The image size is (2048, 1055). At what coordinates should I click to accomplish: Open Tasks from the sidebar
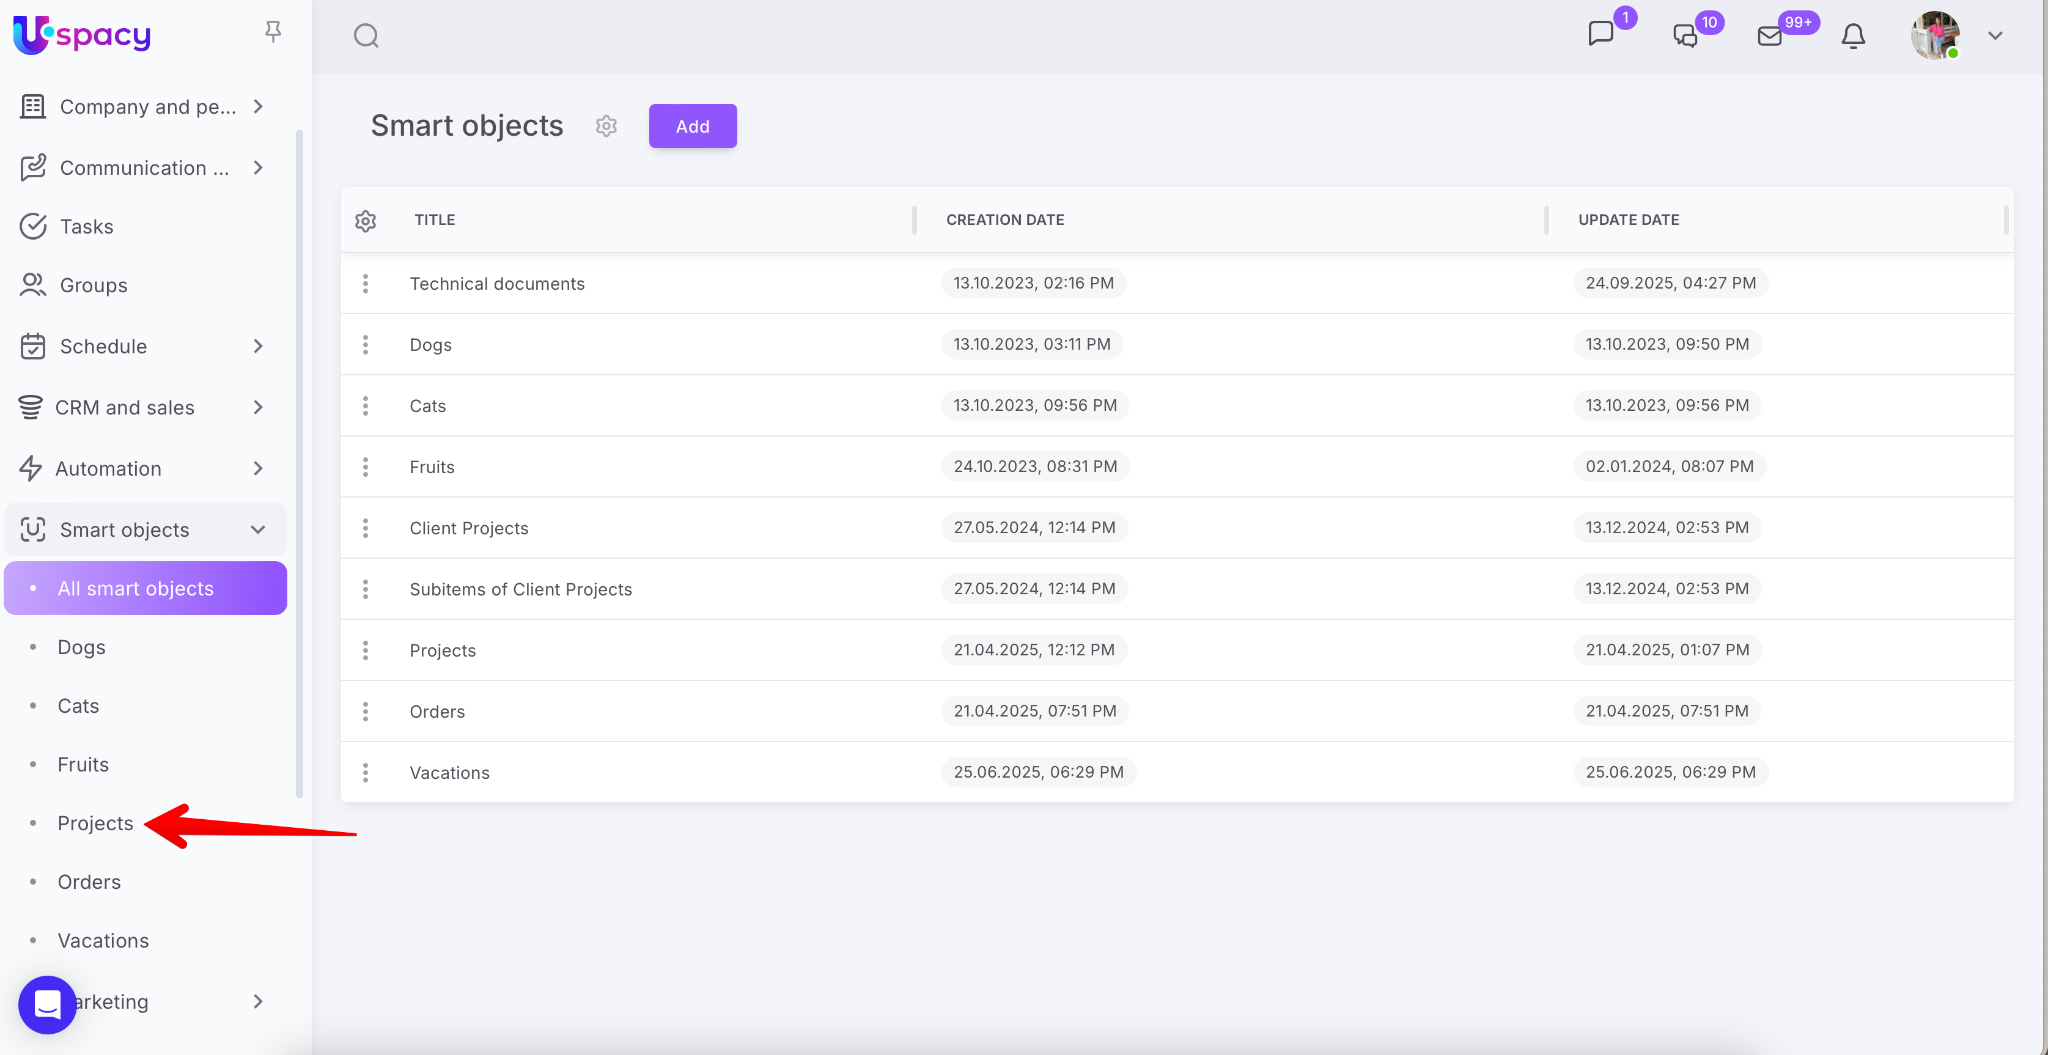(x=87, y=227)
